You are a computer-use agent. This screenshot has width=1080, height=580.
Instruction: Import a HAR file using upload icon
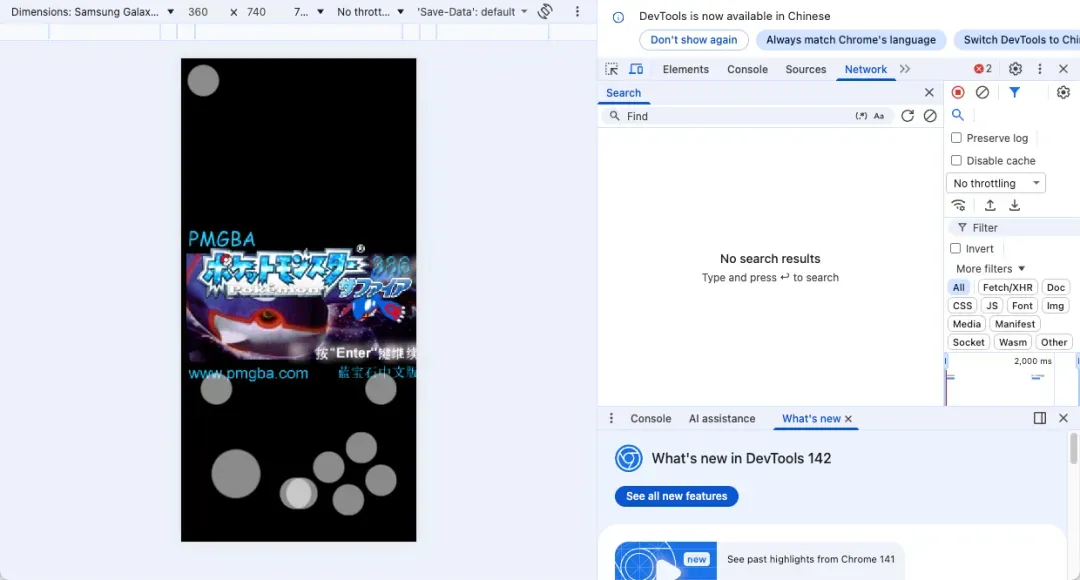click(990, 205)
